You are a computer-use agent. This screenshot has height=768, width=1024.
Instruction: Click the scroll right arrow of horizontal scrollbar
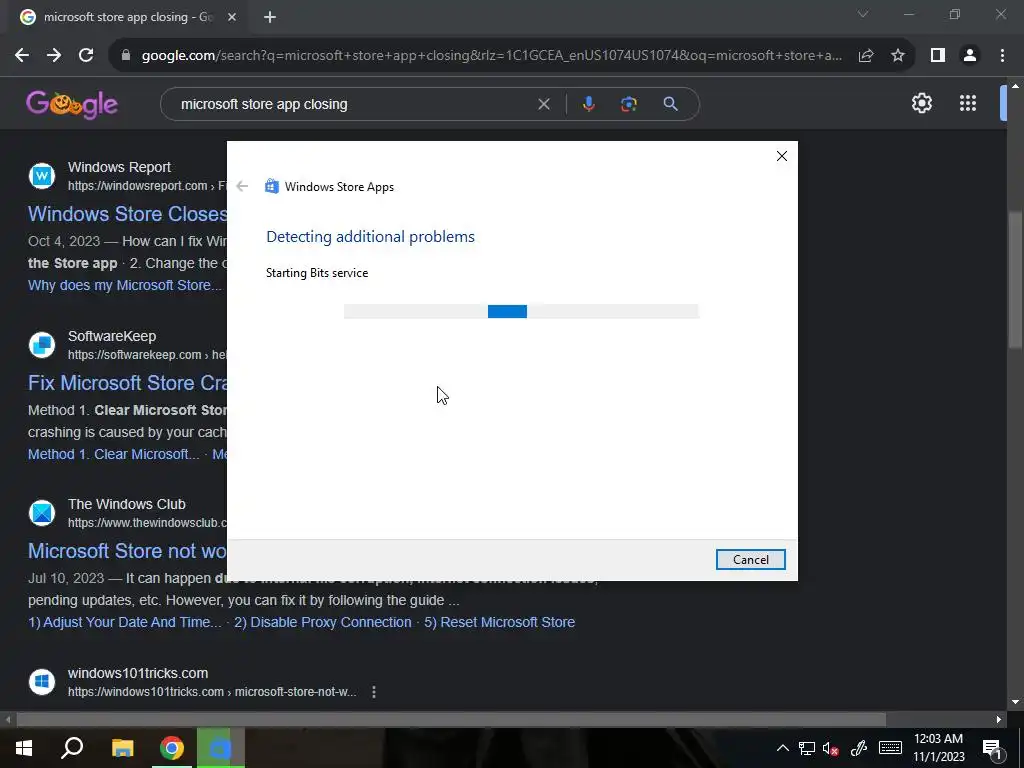click(x=999, y=720)
